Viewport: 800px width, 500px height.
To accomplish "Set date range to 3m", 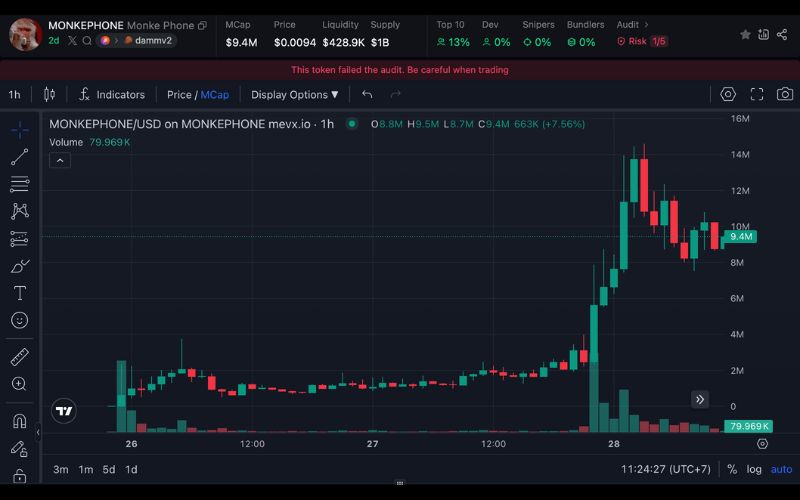I will click(61, 469).
